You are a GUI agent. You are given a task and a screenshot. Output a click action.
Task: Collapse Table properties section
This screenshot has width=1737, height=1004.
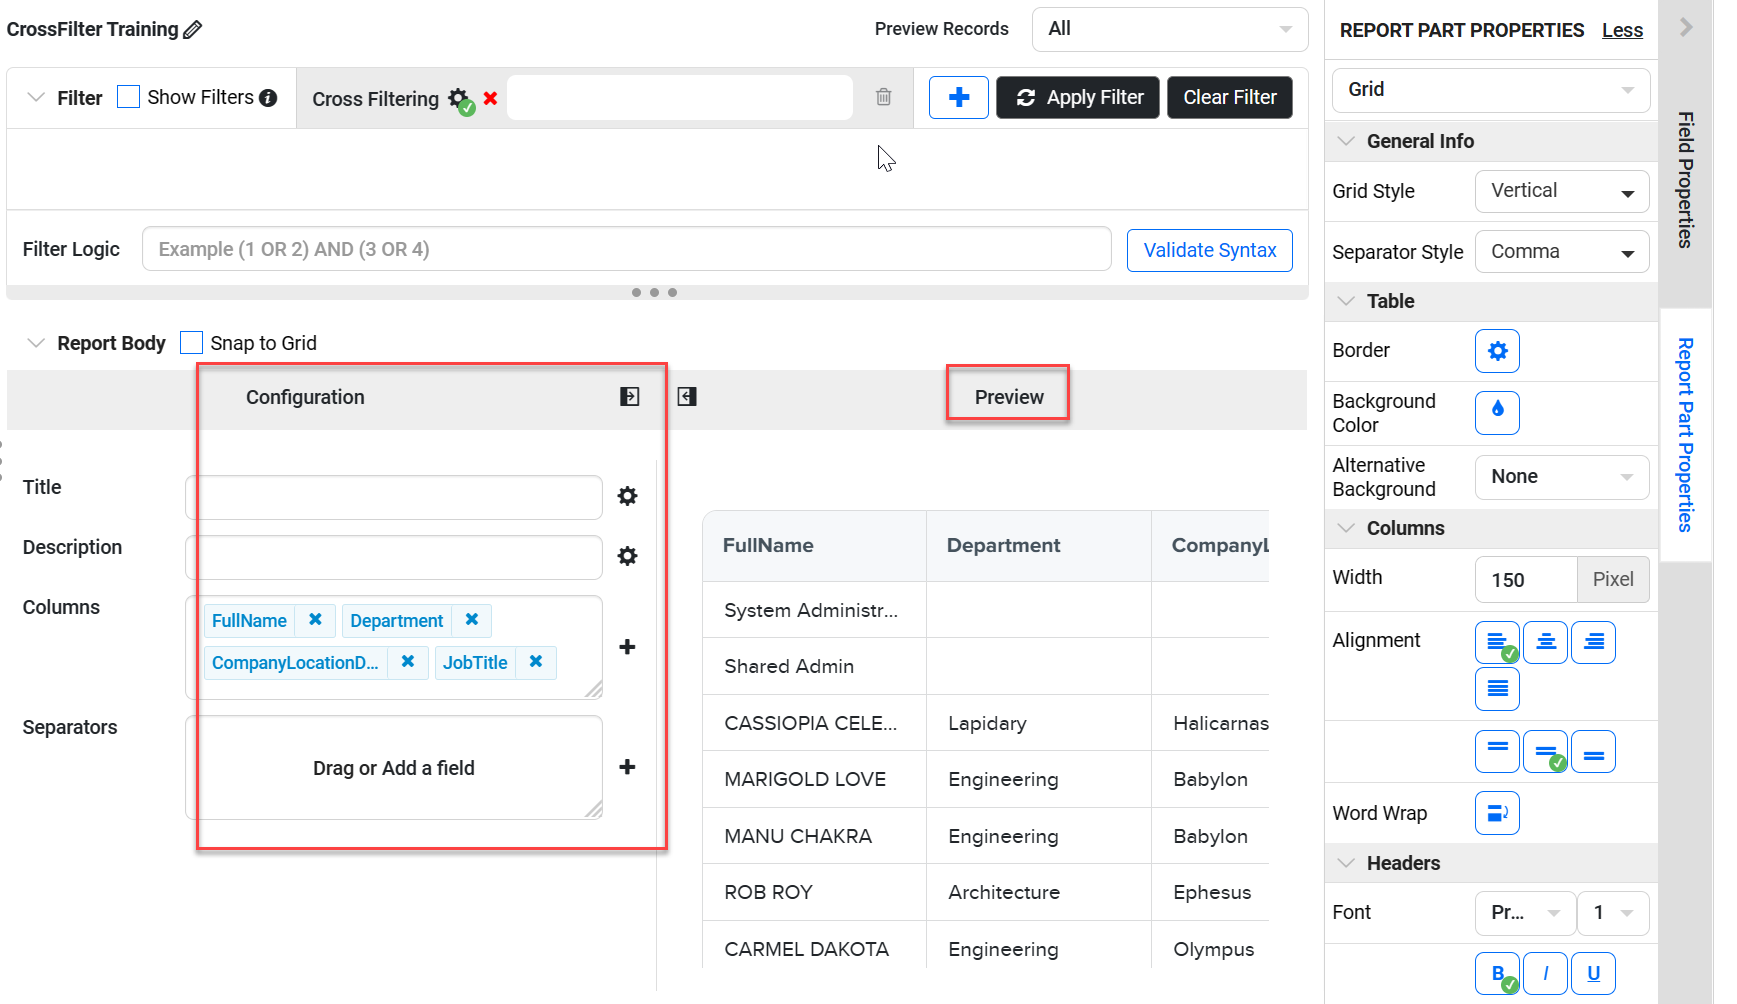1346,301
